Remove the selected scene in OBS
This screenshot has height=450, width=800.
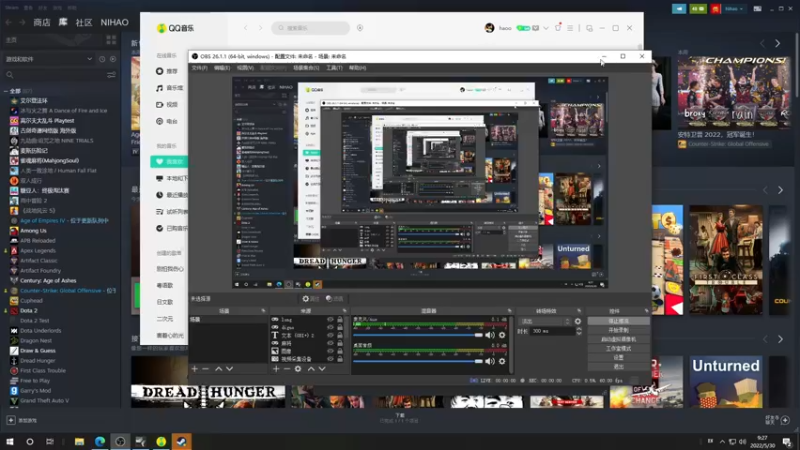(x=206, y=369)
